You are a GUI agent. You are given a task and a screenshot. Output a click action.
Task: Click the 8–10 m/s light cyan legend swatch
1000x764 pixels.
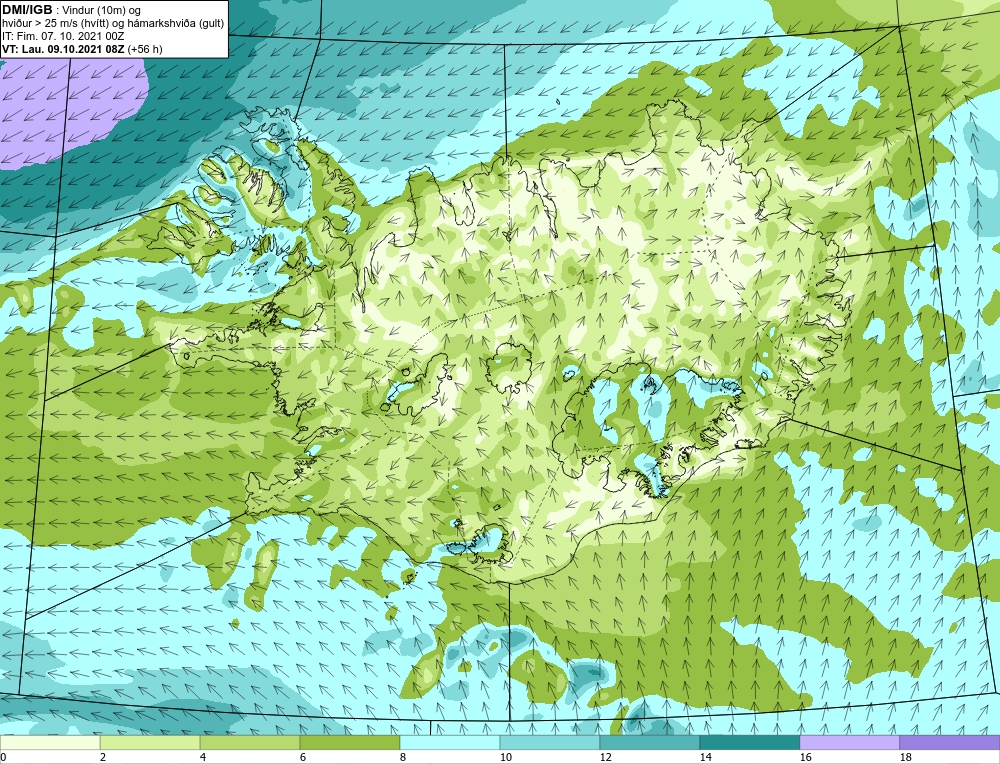(x=450, y=742)
